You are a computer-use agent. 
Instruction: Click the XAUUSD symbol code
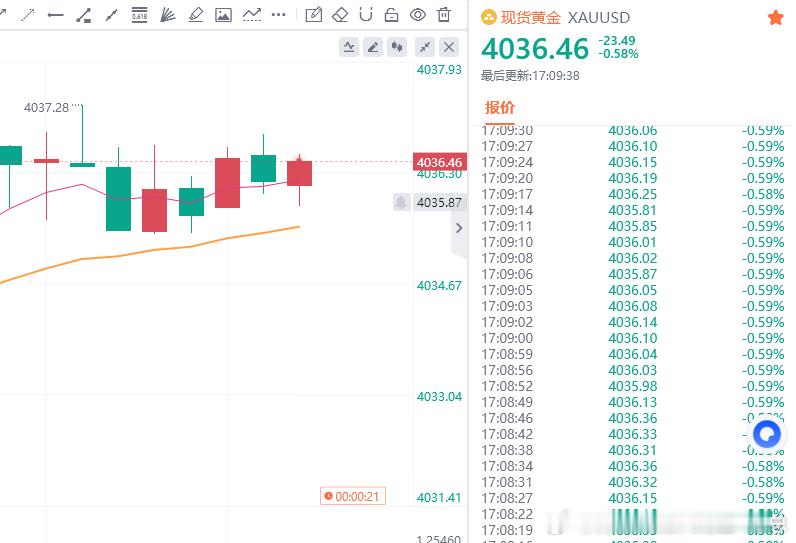[x=599, y=18]
